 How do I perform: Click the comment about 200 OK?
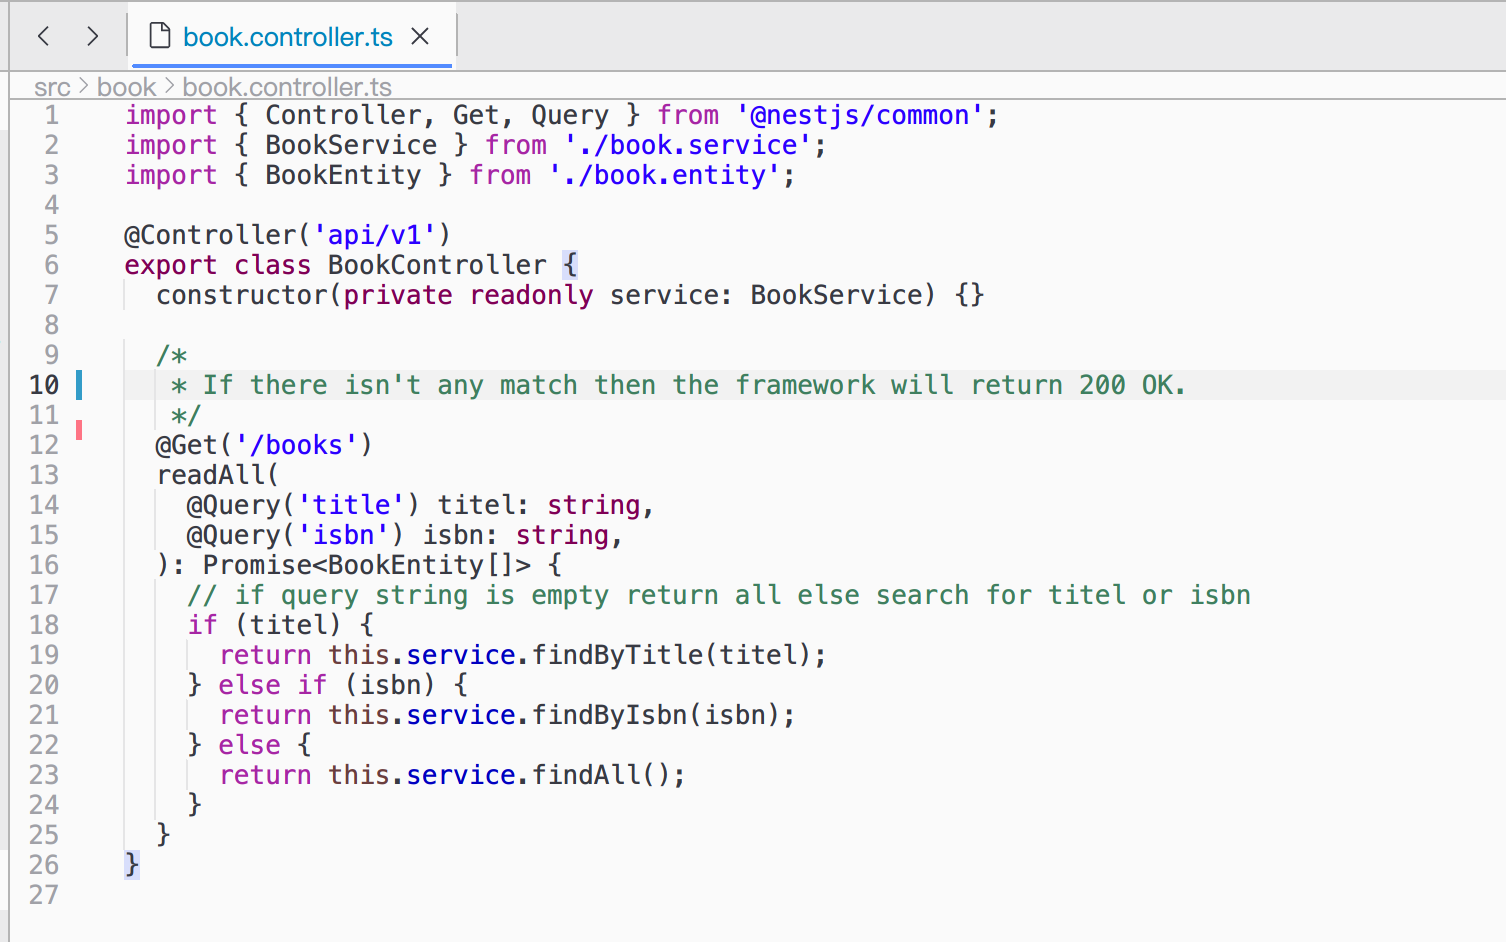679,385
